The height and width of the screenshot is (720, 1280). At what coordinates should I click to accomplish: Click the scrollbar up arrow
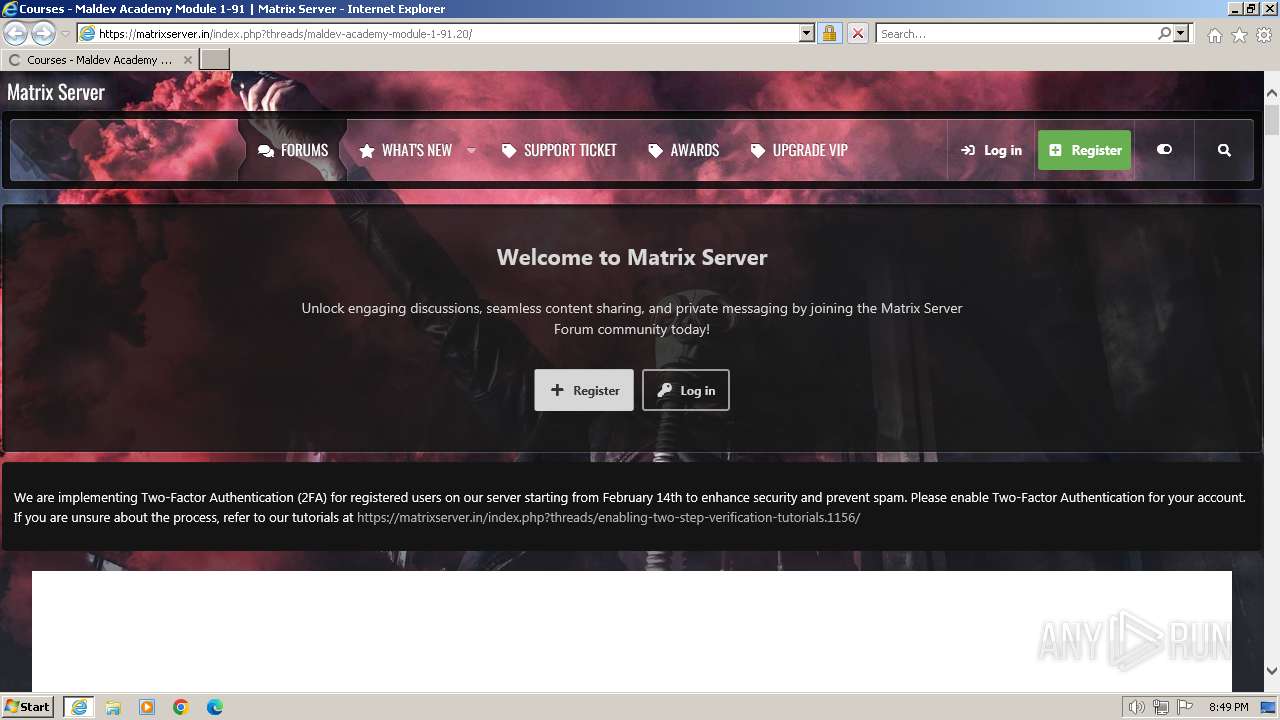coord(1272,94)
